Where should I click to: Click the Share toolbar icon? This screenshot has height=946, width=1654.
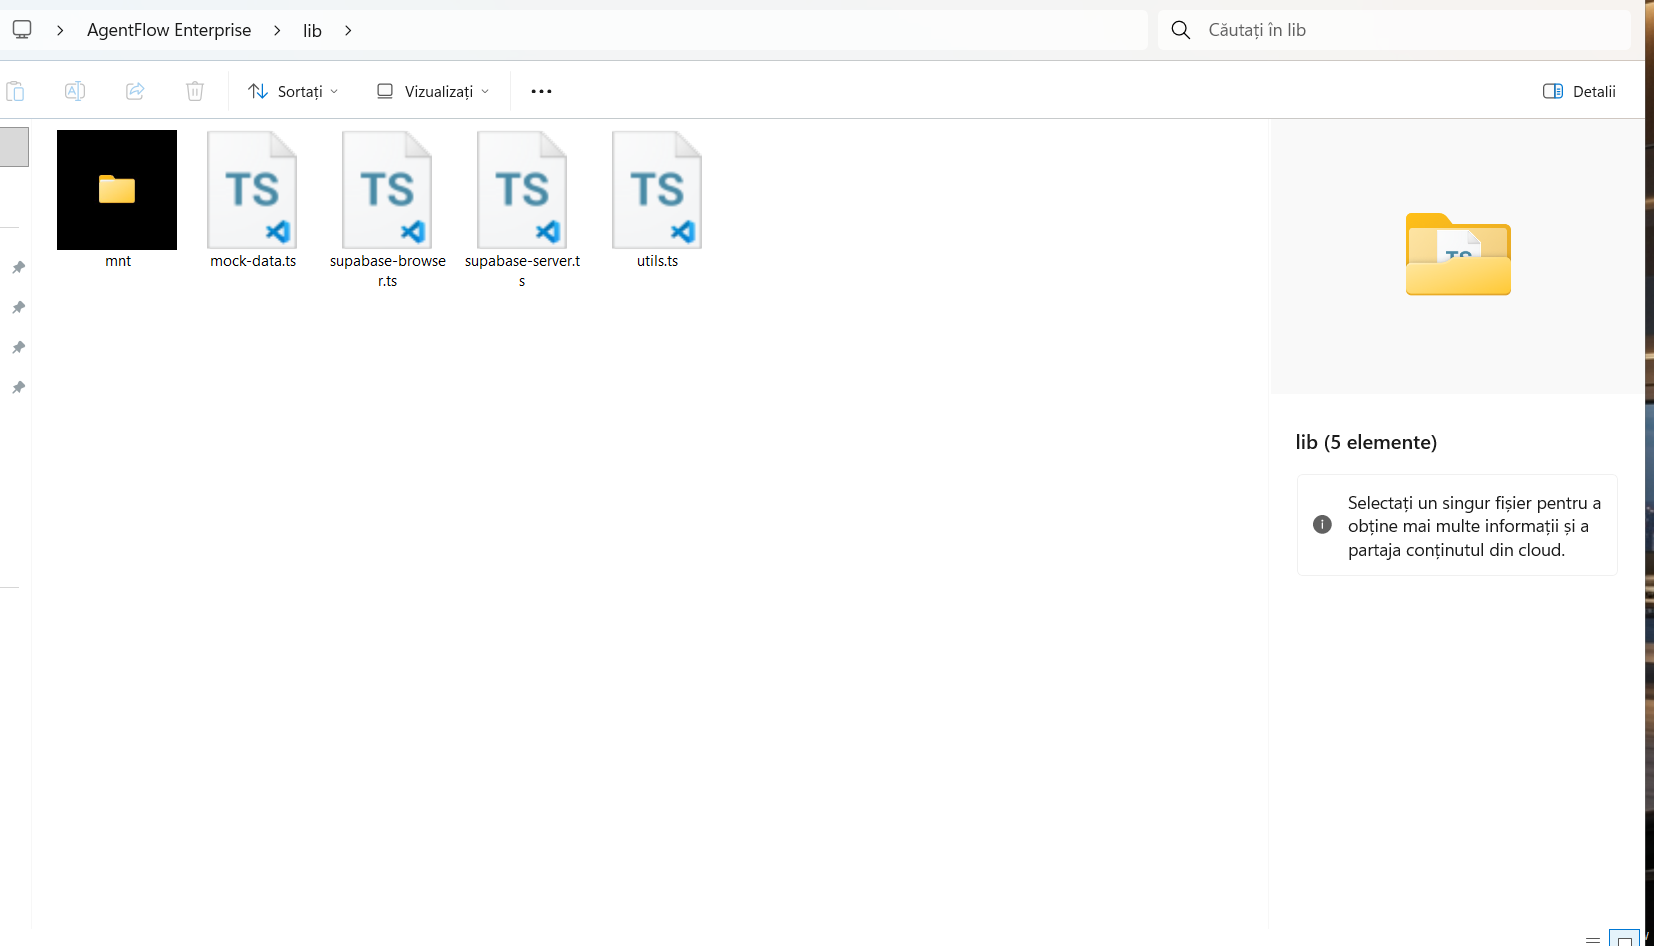point(135,91)
